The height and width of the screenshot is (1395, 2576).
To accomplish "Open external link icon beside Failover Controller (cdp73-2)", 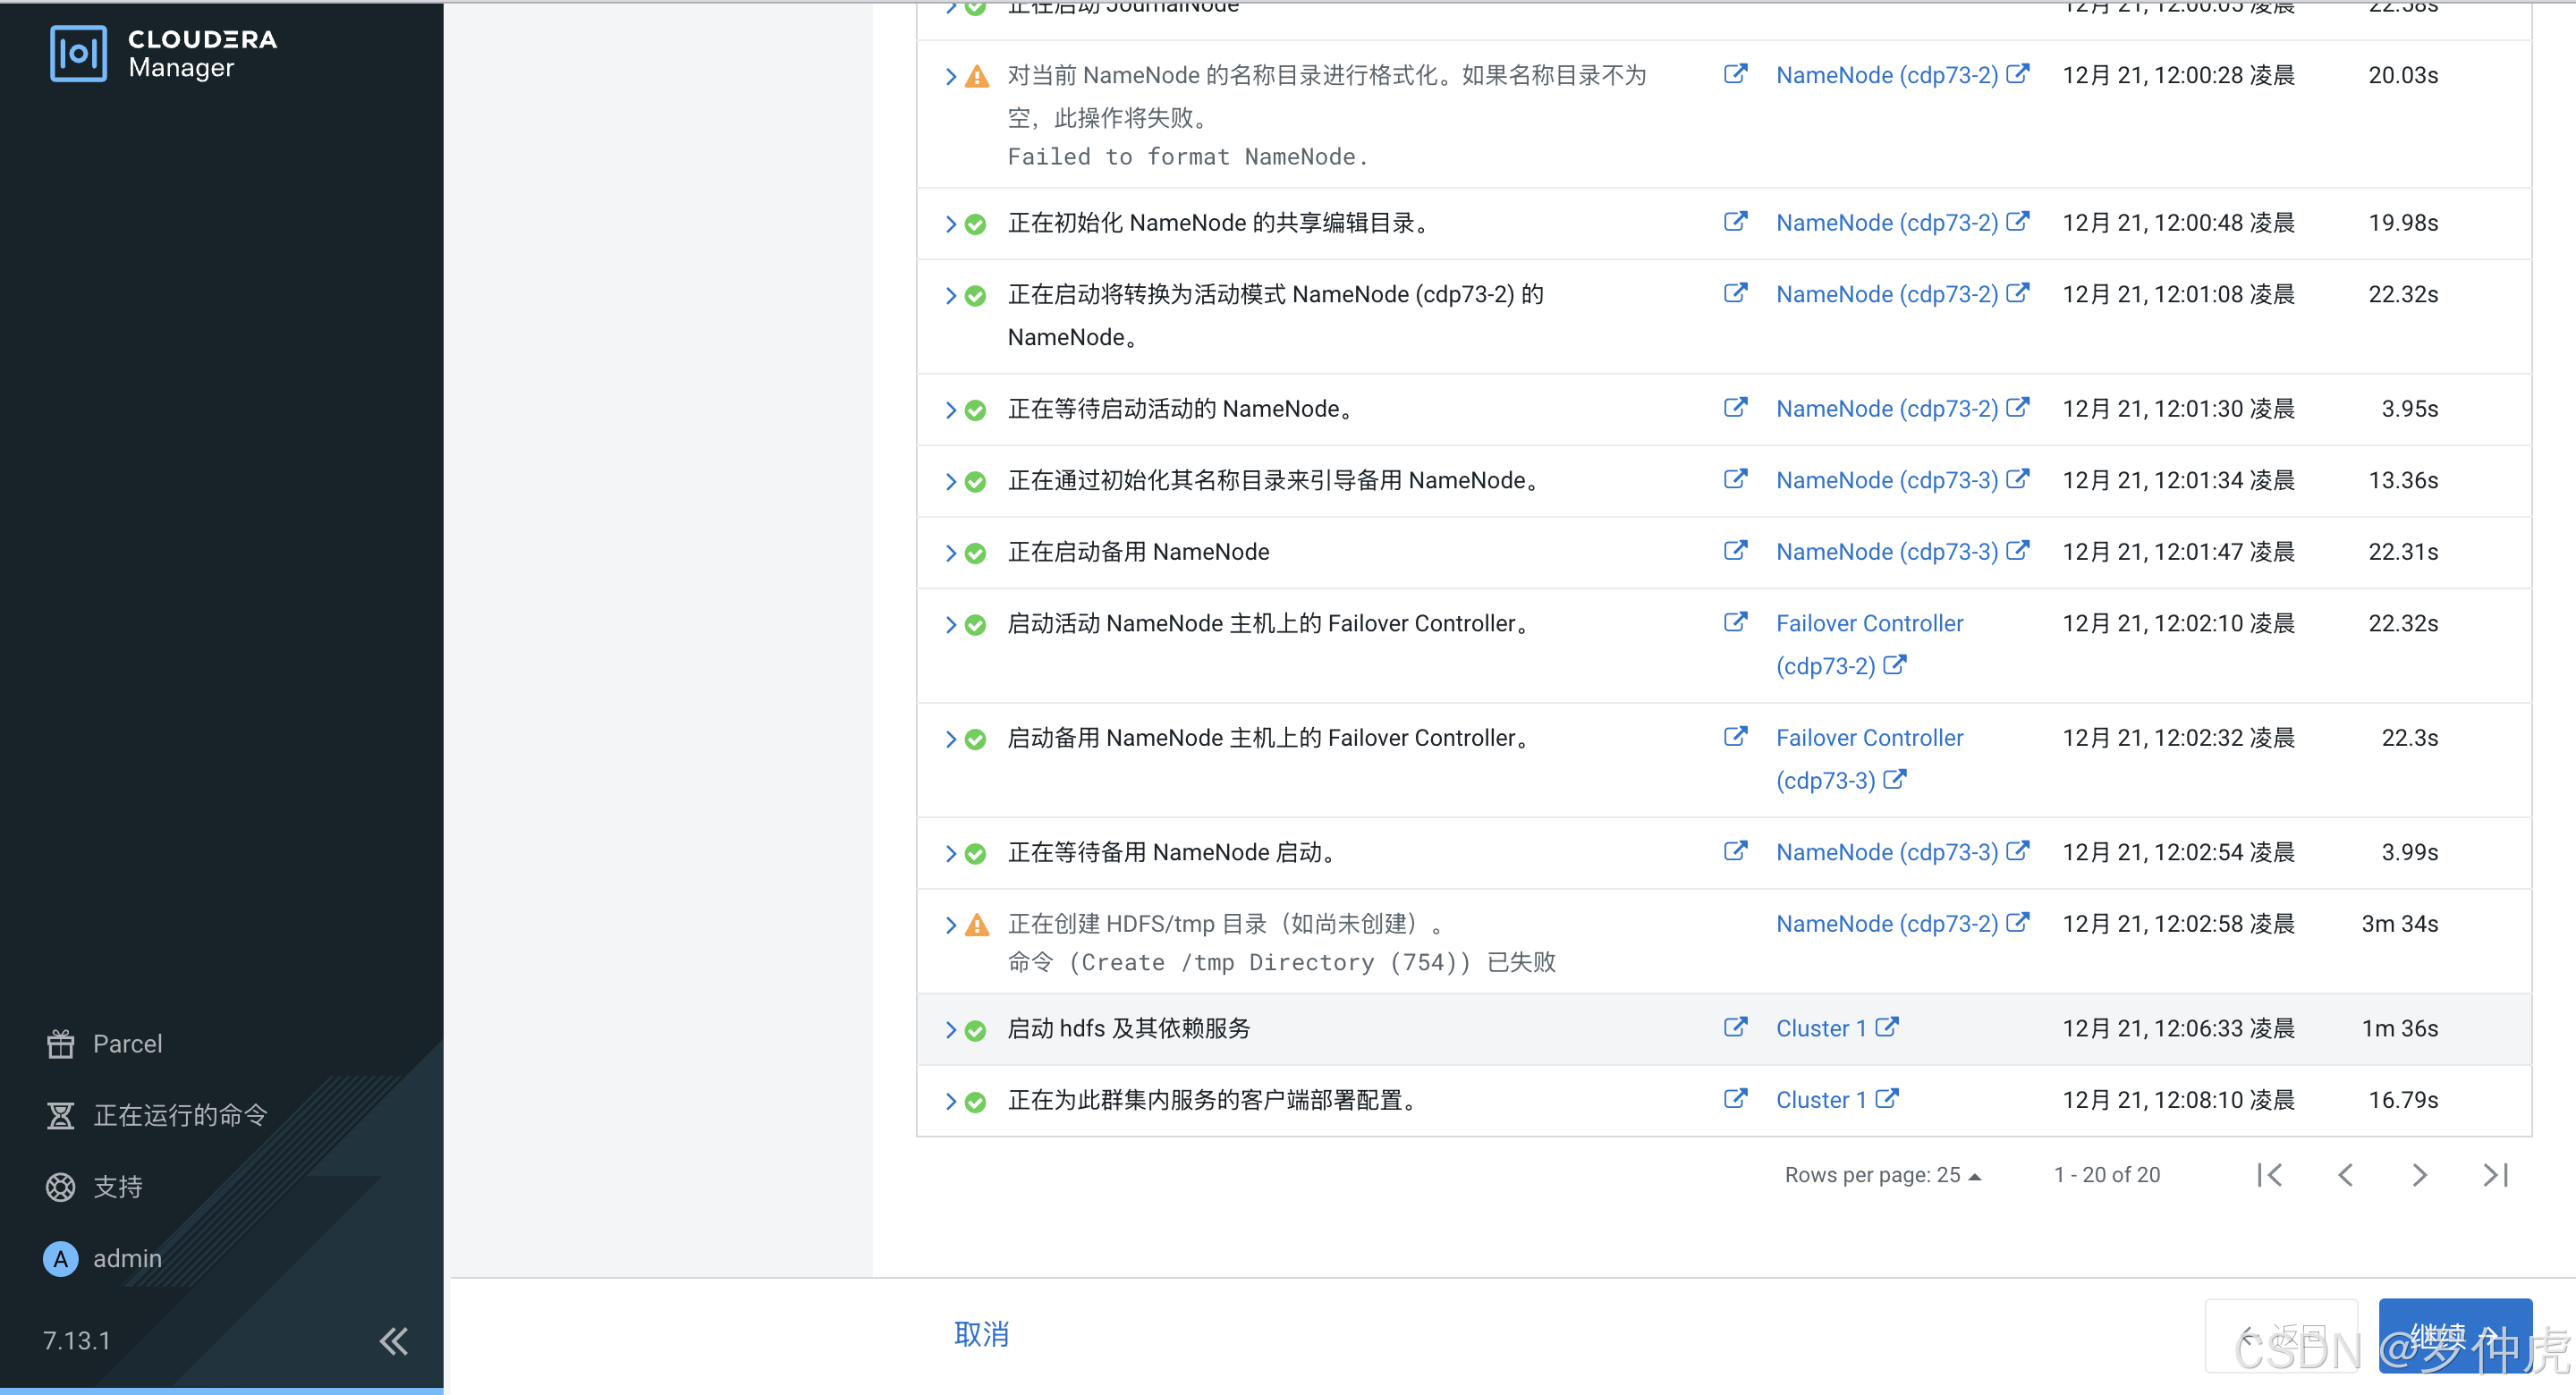I will point(1894,665).
